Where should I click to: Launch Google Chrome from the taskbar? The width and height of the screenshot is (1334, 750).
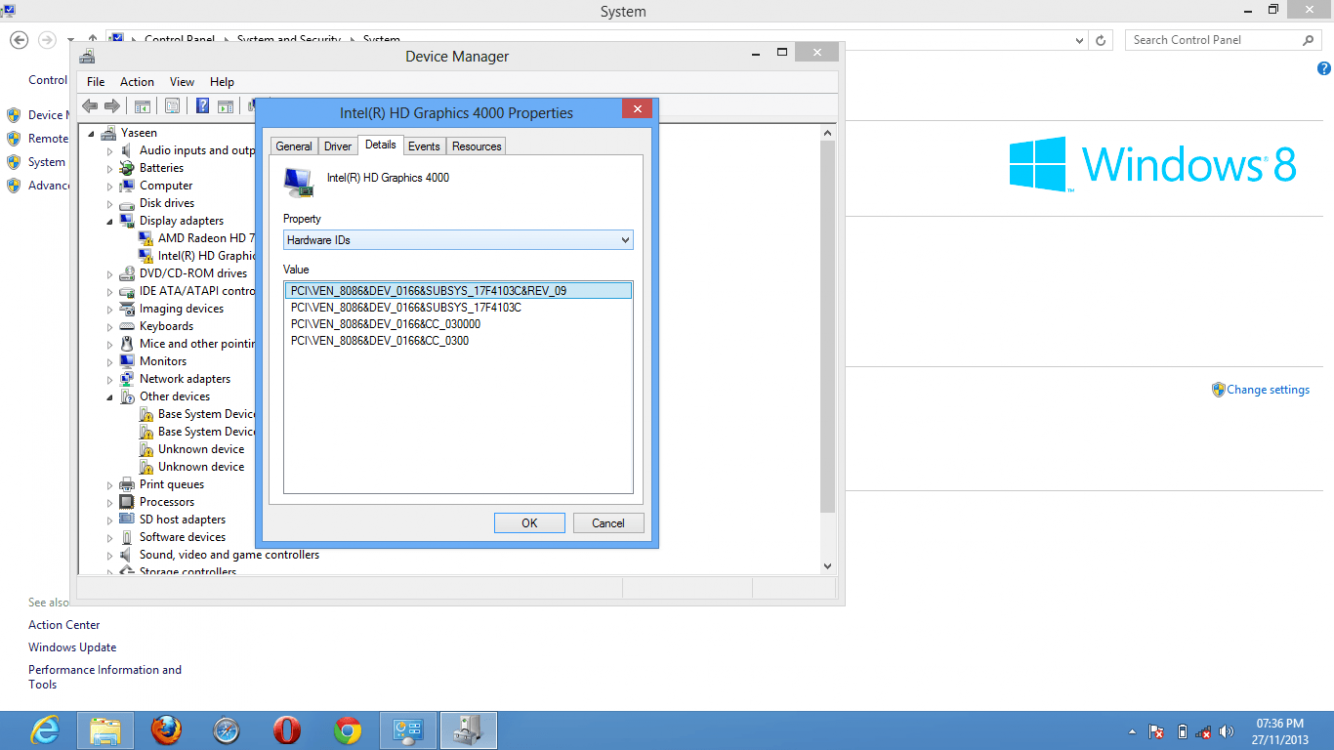pos(348,731)
